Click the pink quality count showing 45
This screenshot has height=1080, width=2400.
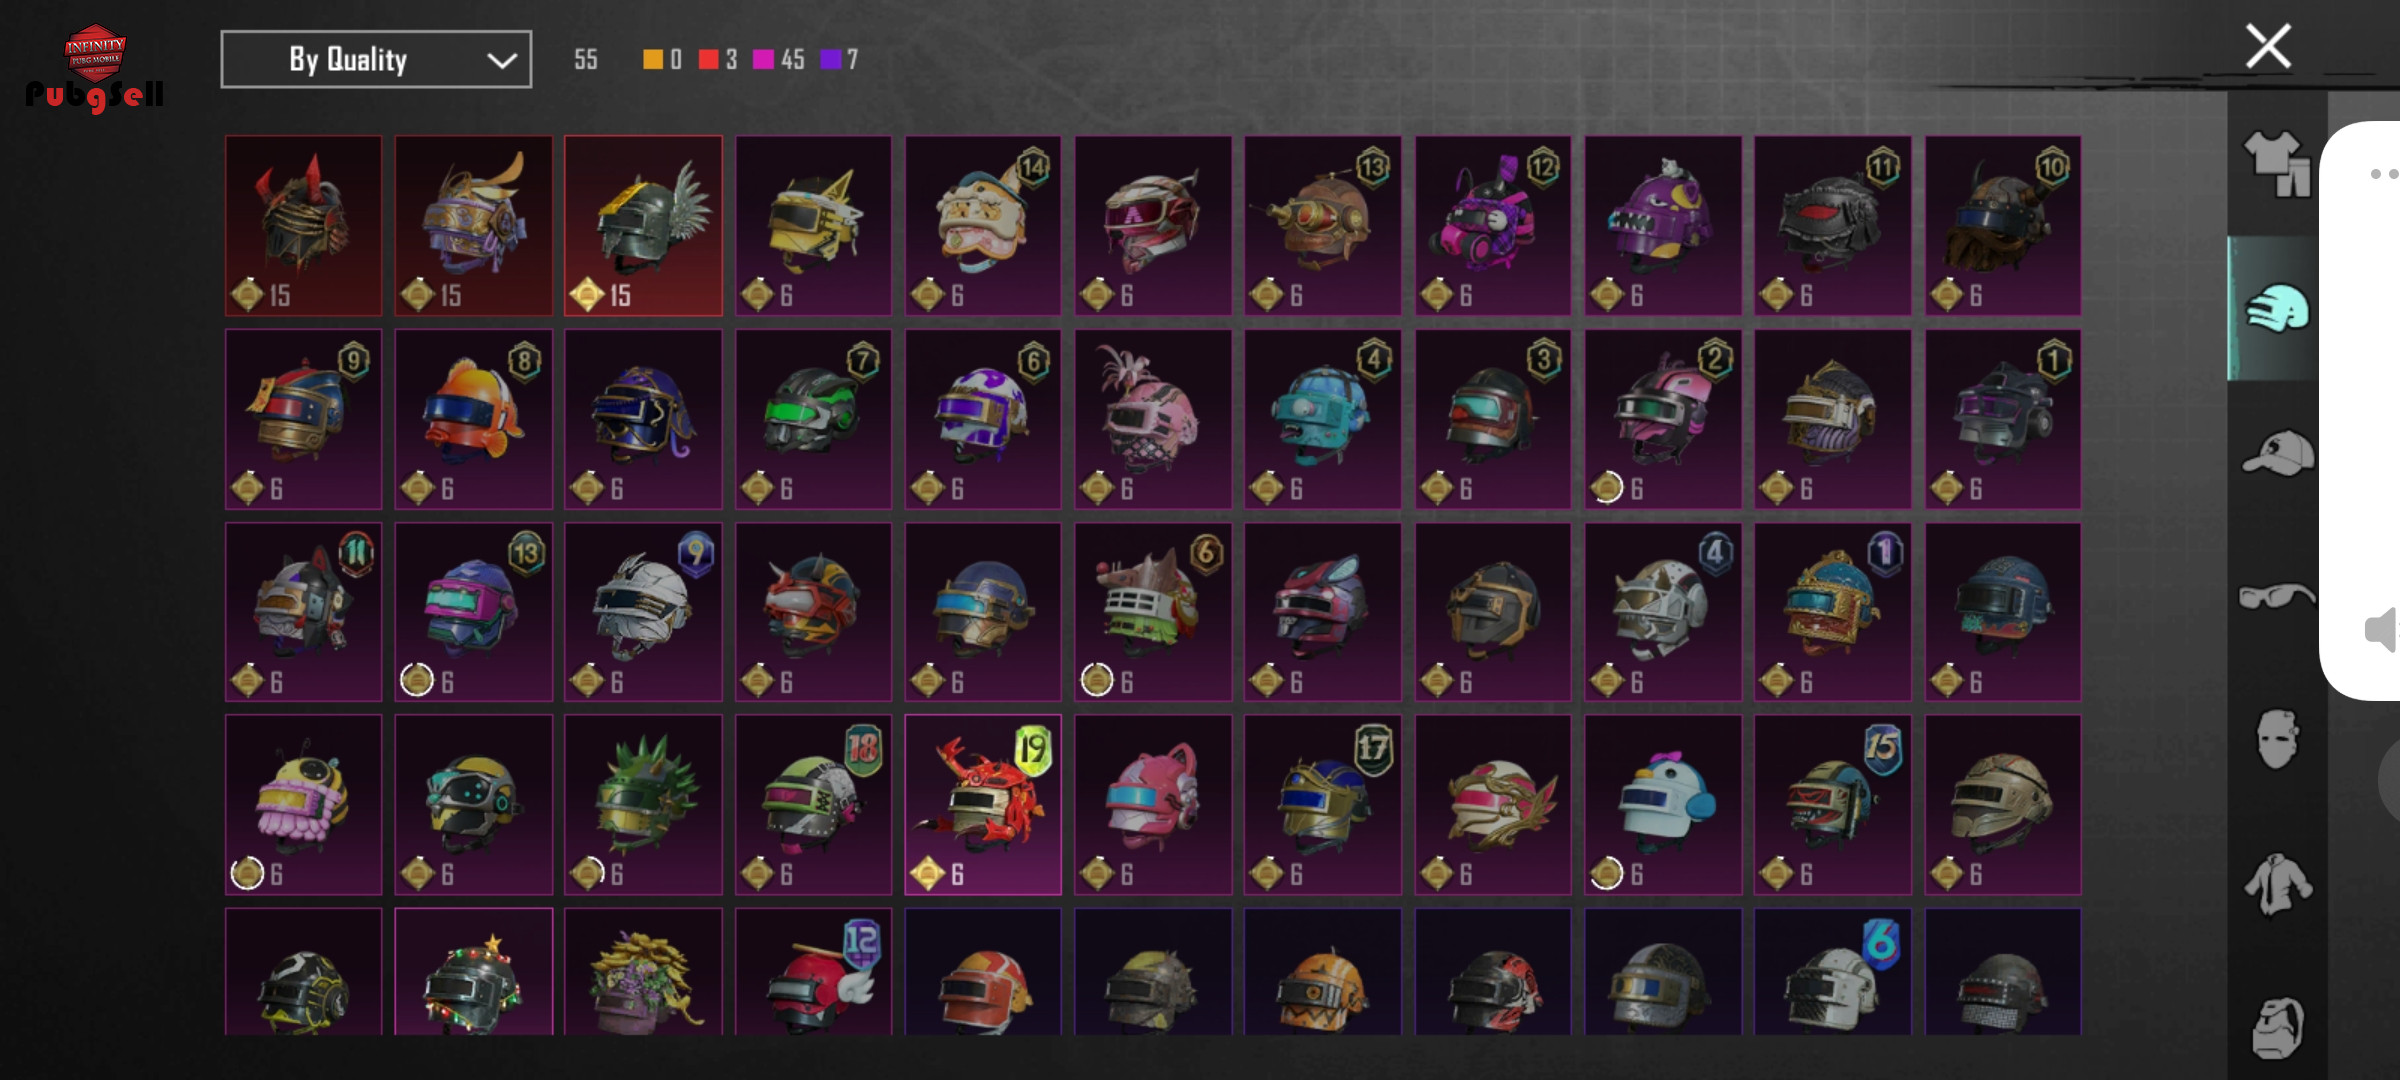pyautogui.click(x=779, y=60)
